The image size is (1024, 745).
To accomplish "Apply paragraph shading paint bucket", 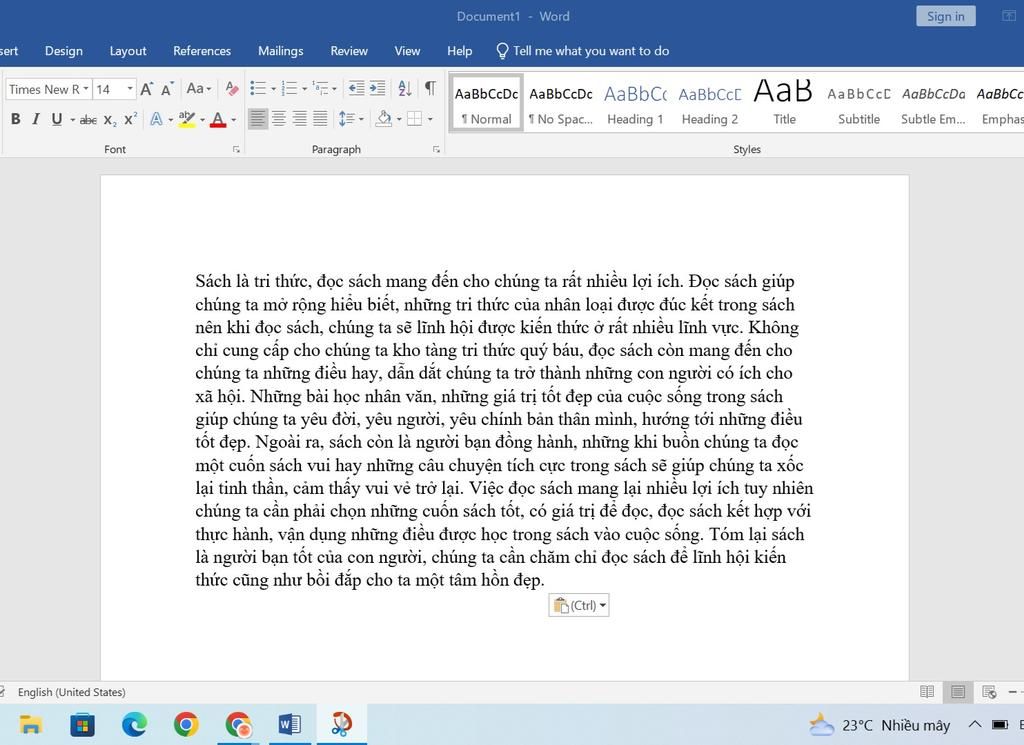I will [x=384, y=119].
